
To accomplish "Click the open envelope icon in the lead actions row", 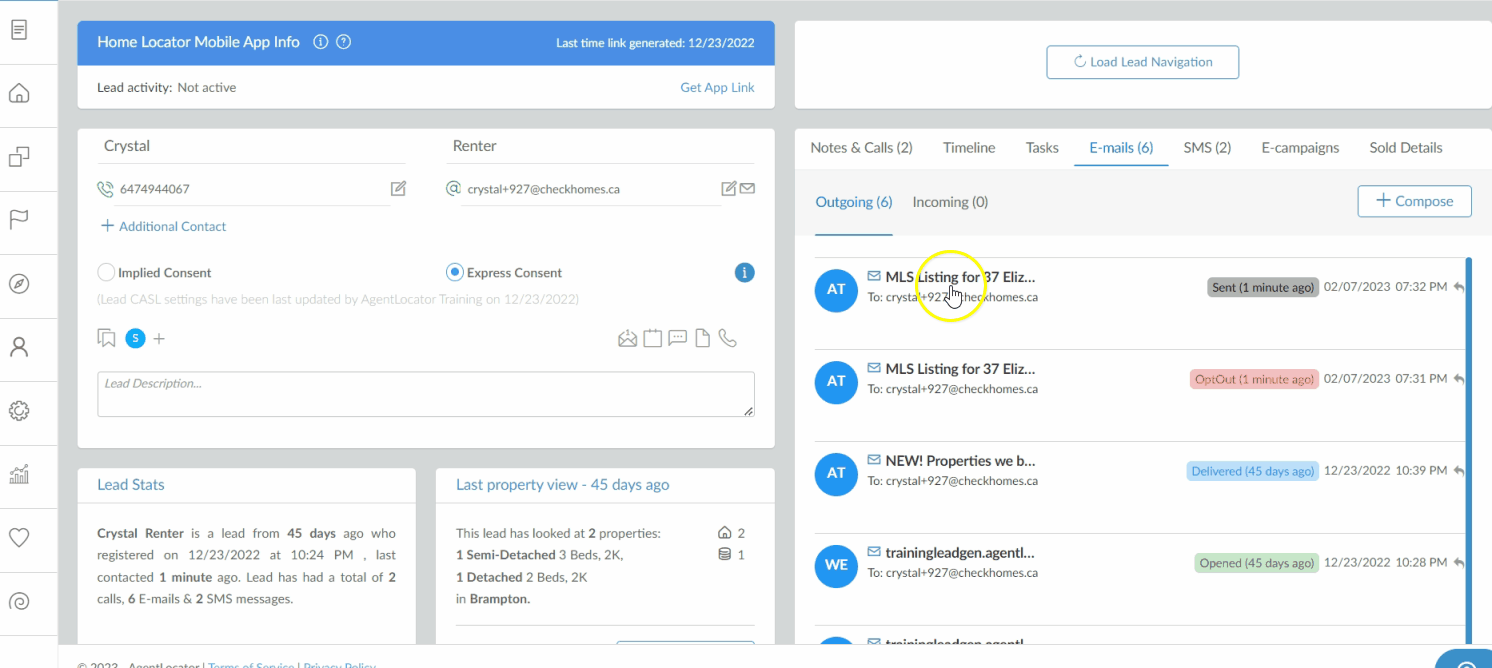I will [x=627, y=338].
